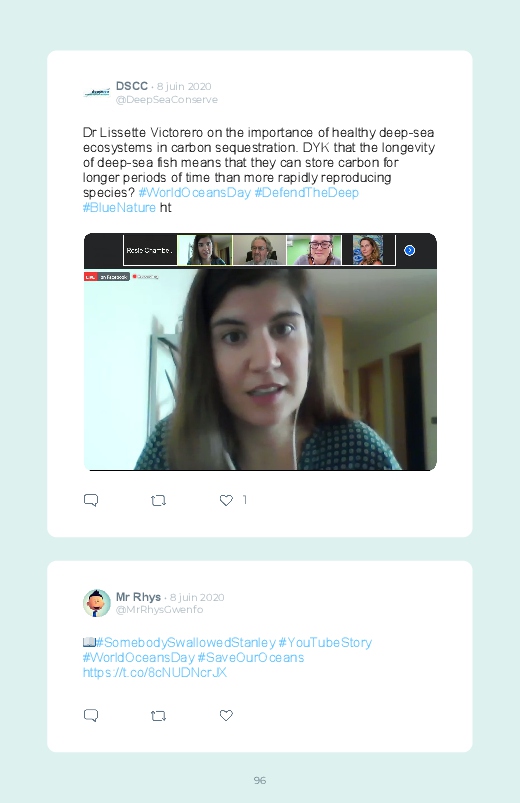Open the t.co/8cNUDNcrJX link

pos(155,672)
